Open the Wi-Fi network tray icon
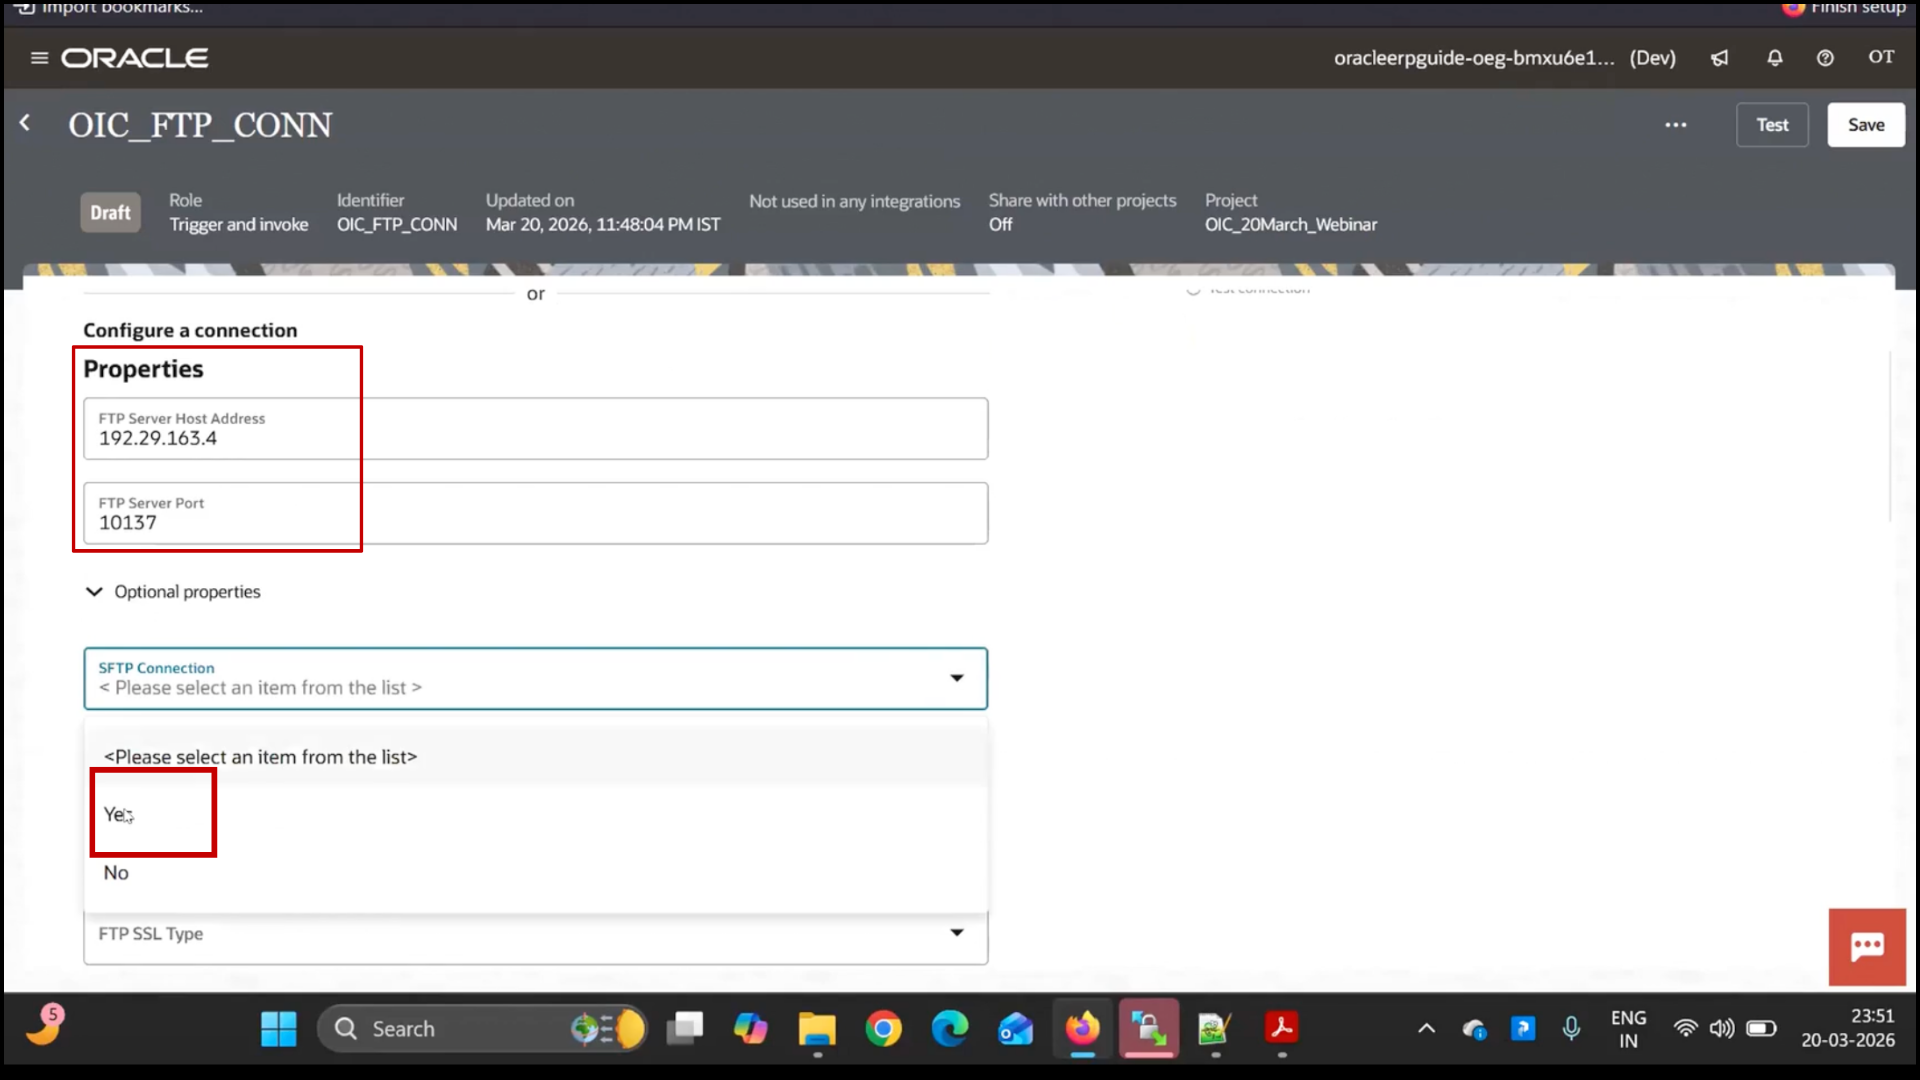The image size is (1920, 1080). (x=1685, y=1028)
